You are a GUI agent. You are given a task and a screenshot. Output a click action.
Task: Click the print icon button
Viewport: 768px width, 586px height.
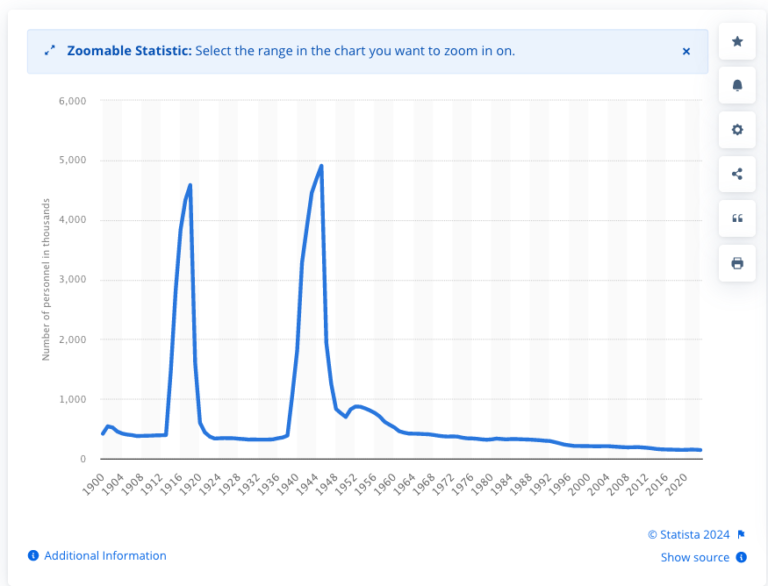coord(737,263)
